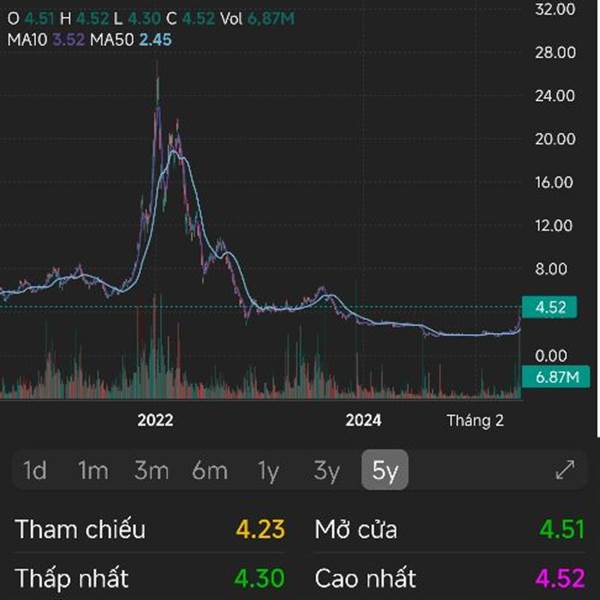The image size is (600, 600).
Task: Switch to the 3m timeframe
Action: click(152, 470)
